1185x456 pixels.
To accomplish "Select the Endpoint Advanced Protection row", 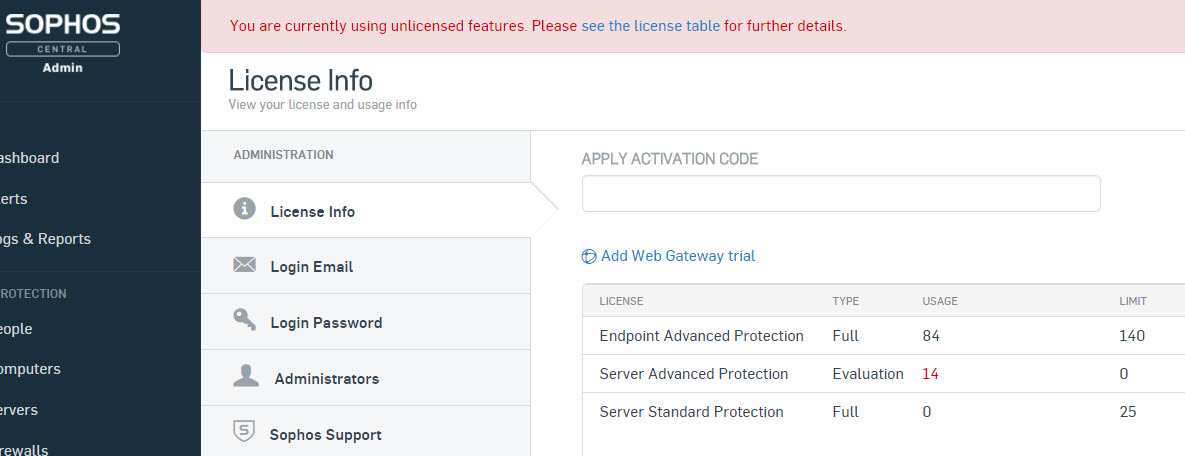I will (884, 336).
